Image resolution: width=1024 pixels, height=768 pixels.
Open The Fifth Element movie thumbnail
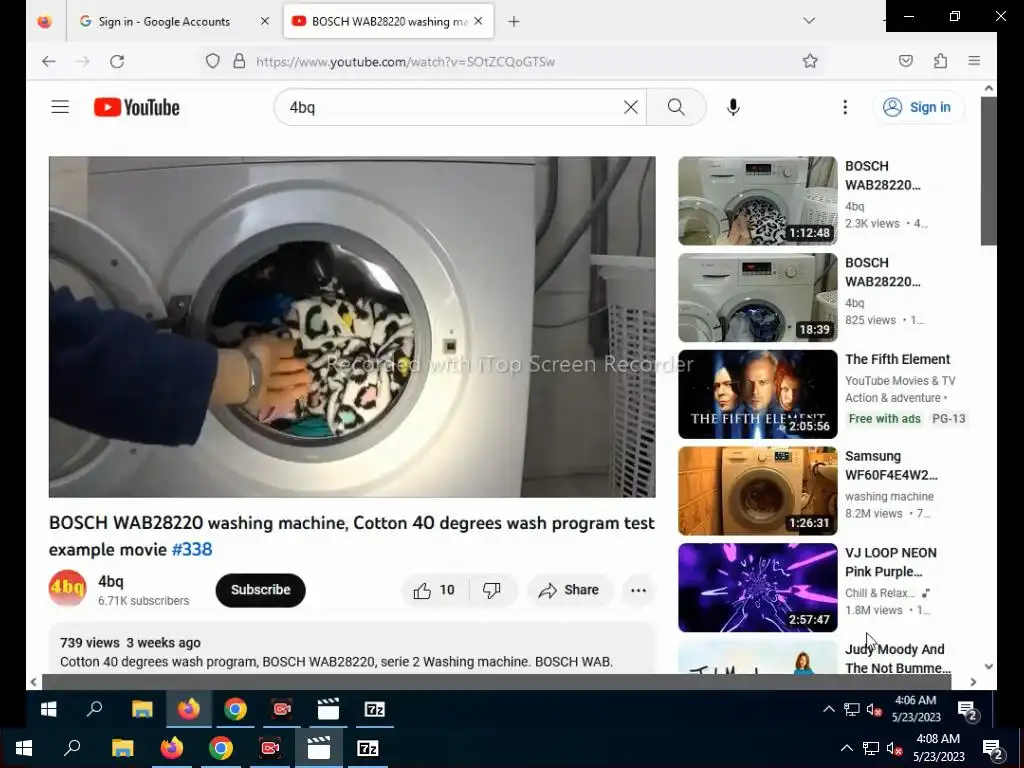tap(758, 394)
